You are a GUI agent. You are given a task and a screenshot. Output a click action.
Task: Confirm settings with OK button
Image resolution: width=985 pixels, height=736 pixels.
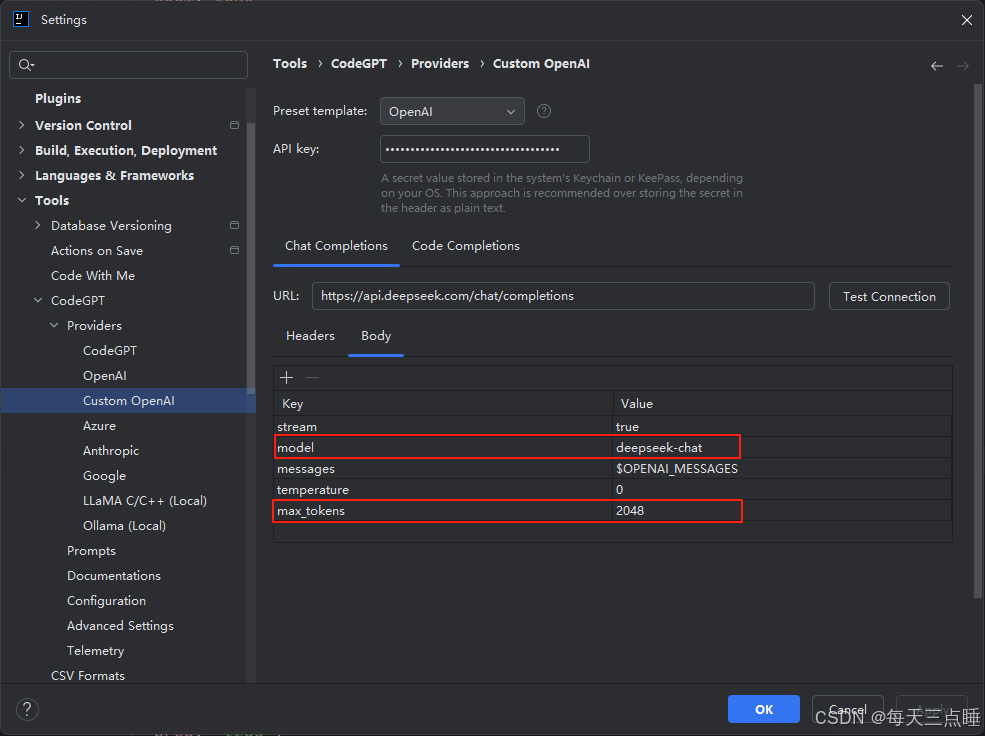point(763,709)
